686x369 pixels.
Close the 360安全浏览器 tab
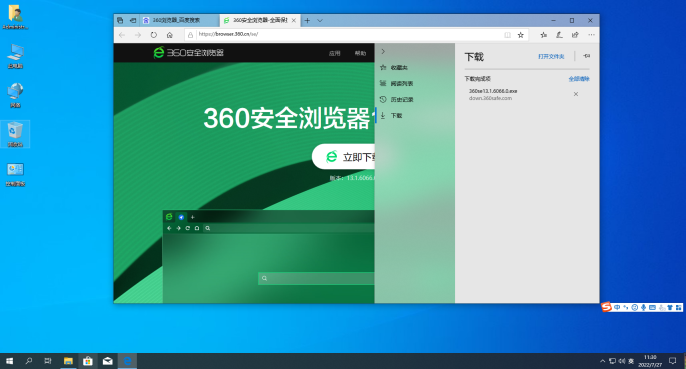[x=294, y=20]
